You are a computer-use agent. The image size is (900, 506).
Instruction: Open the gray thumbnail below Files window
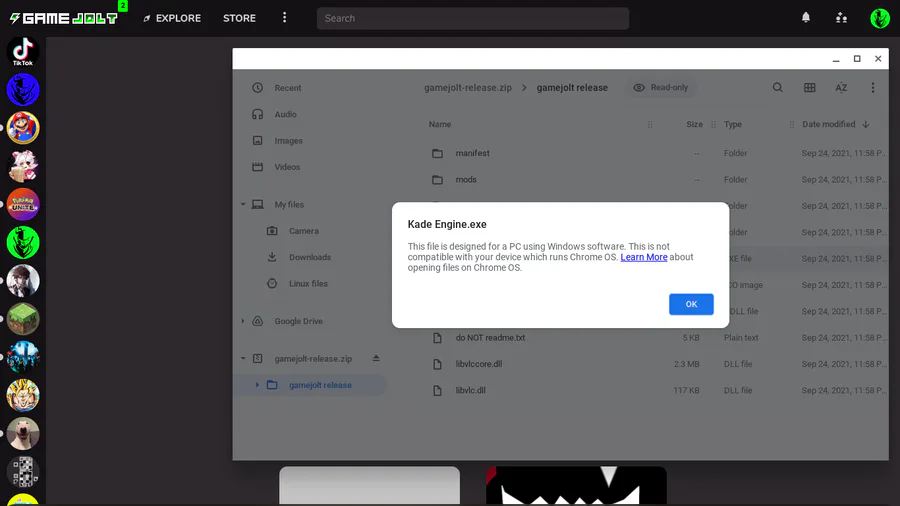(369, 485)
